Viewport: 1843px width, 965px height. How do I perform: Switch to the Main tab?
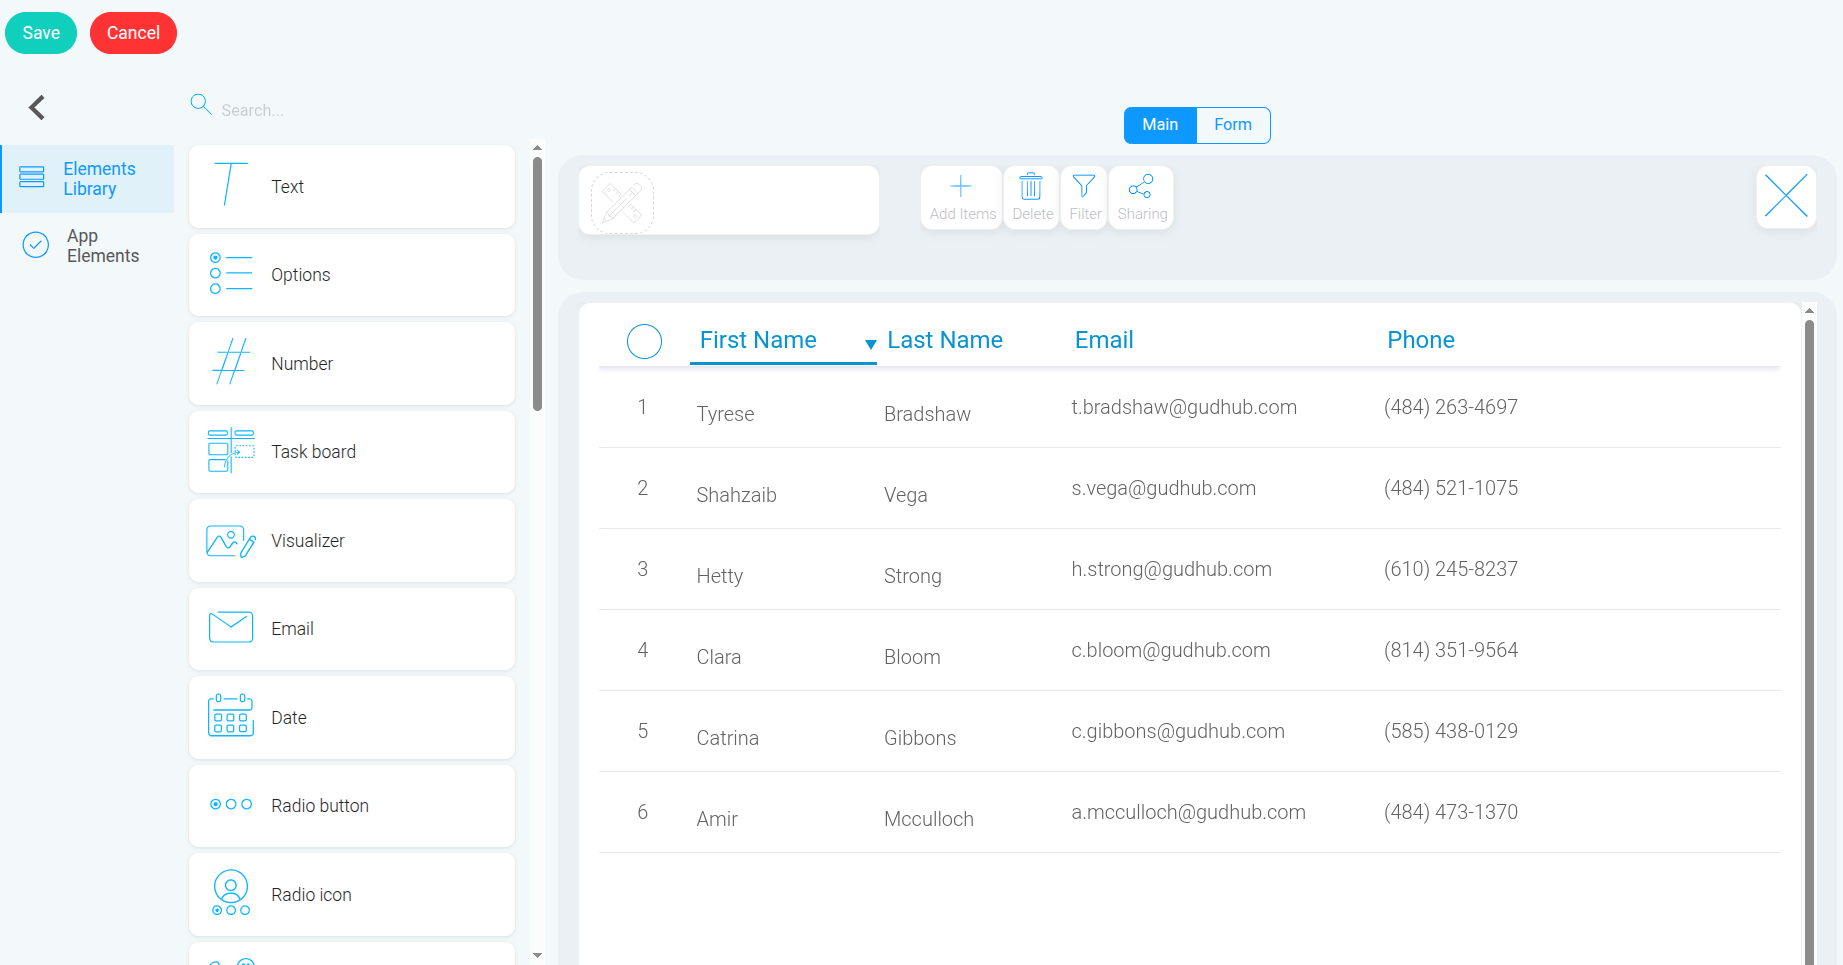click(x=1160, y=125)
